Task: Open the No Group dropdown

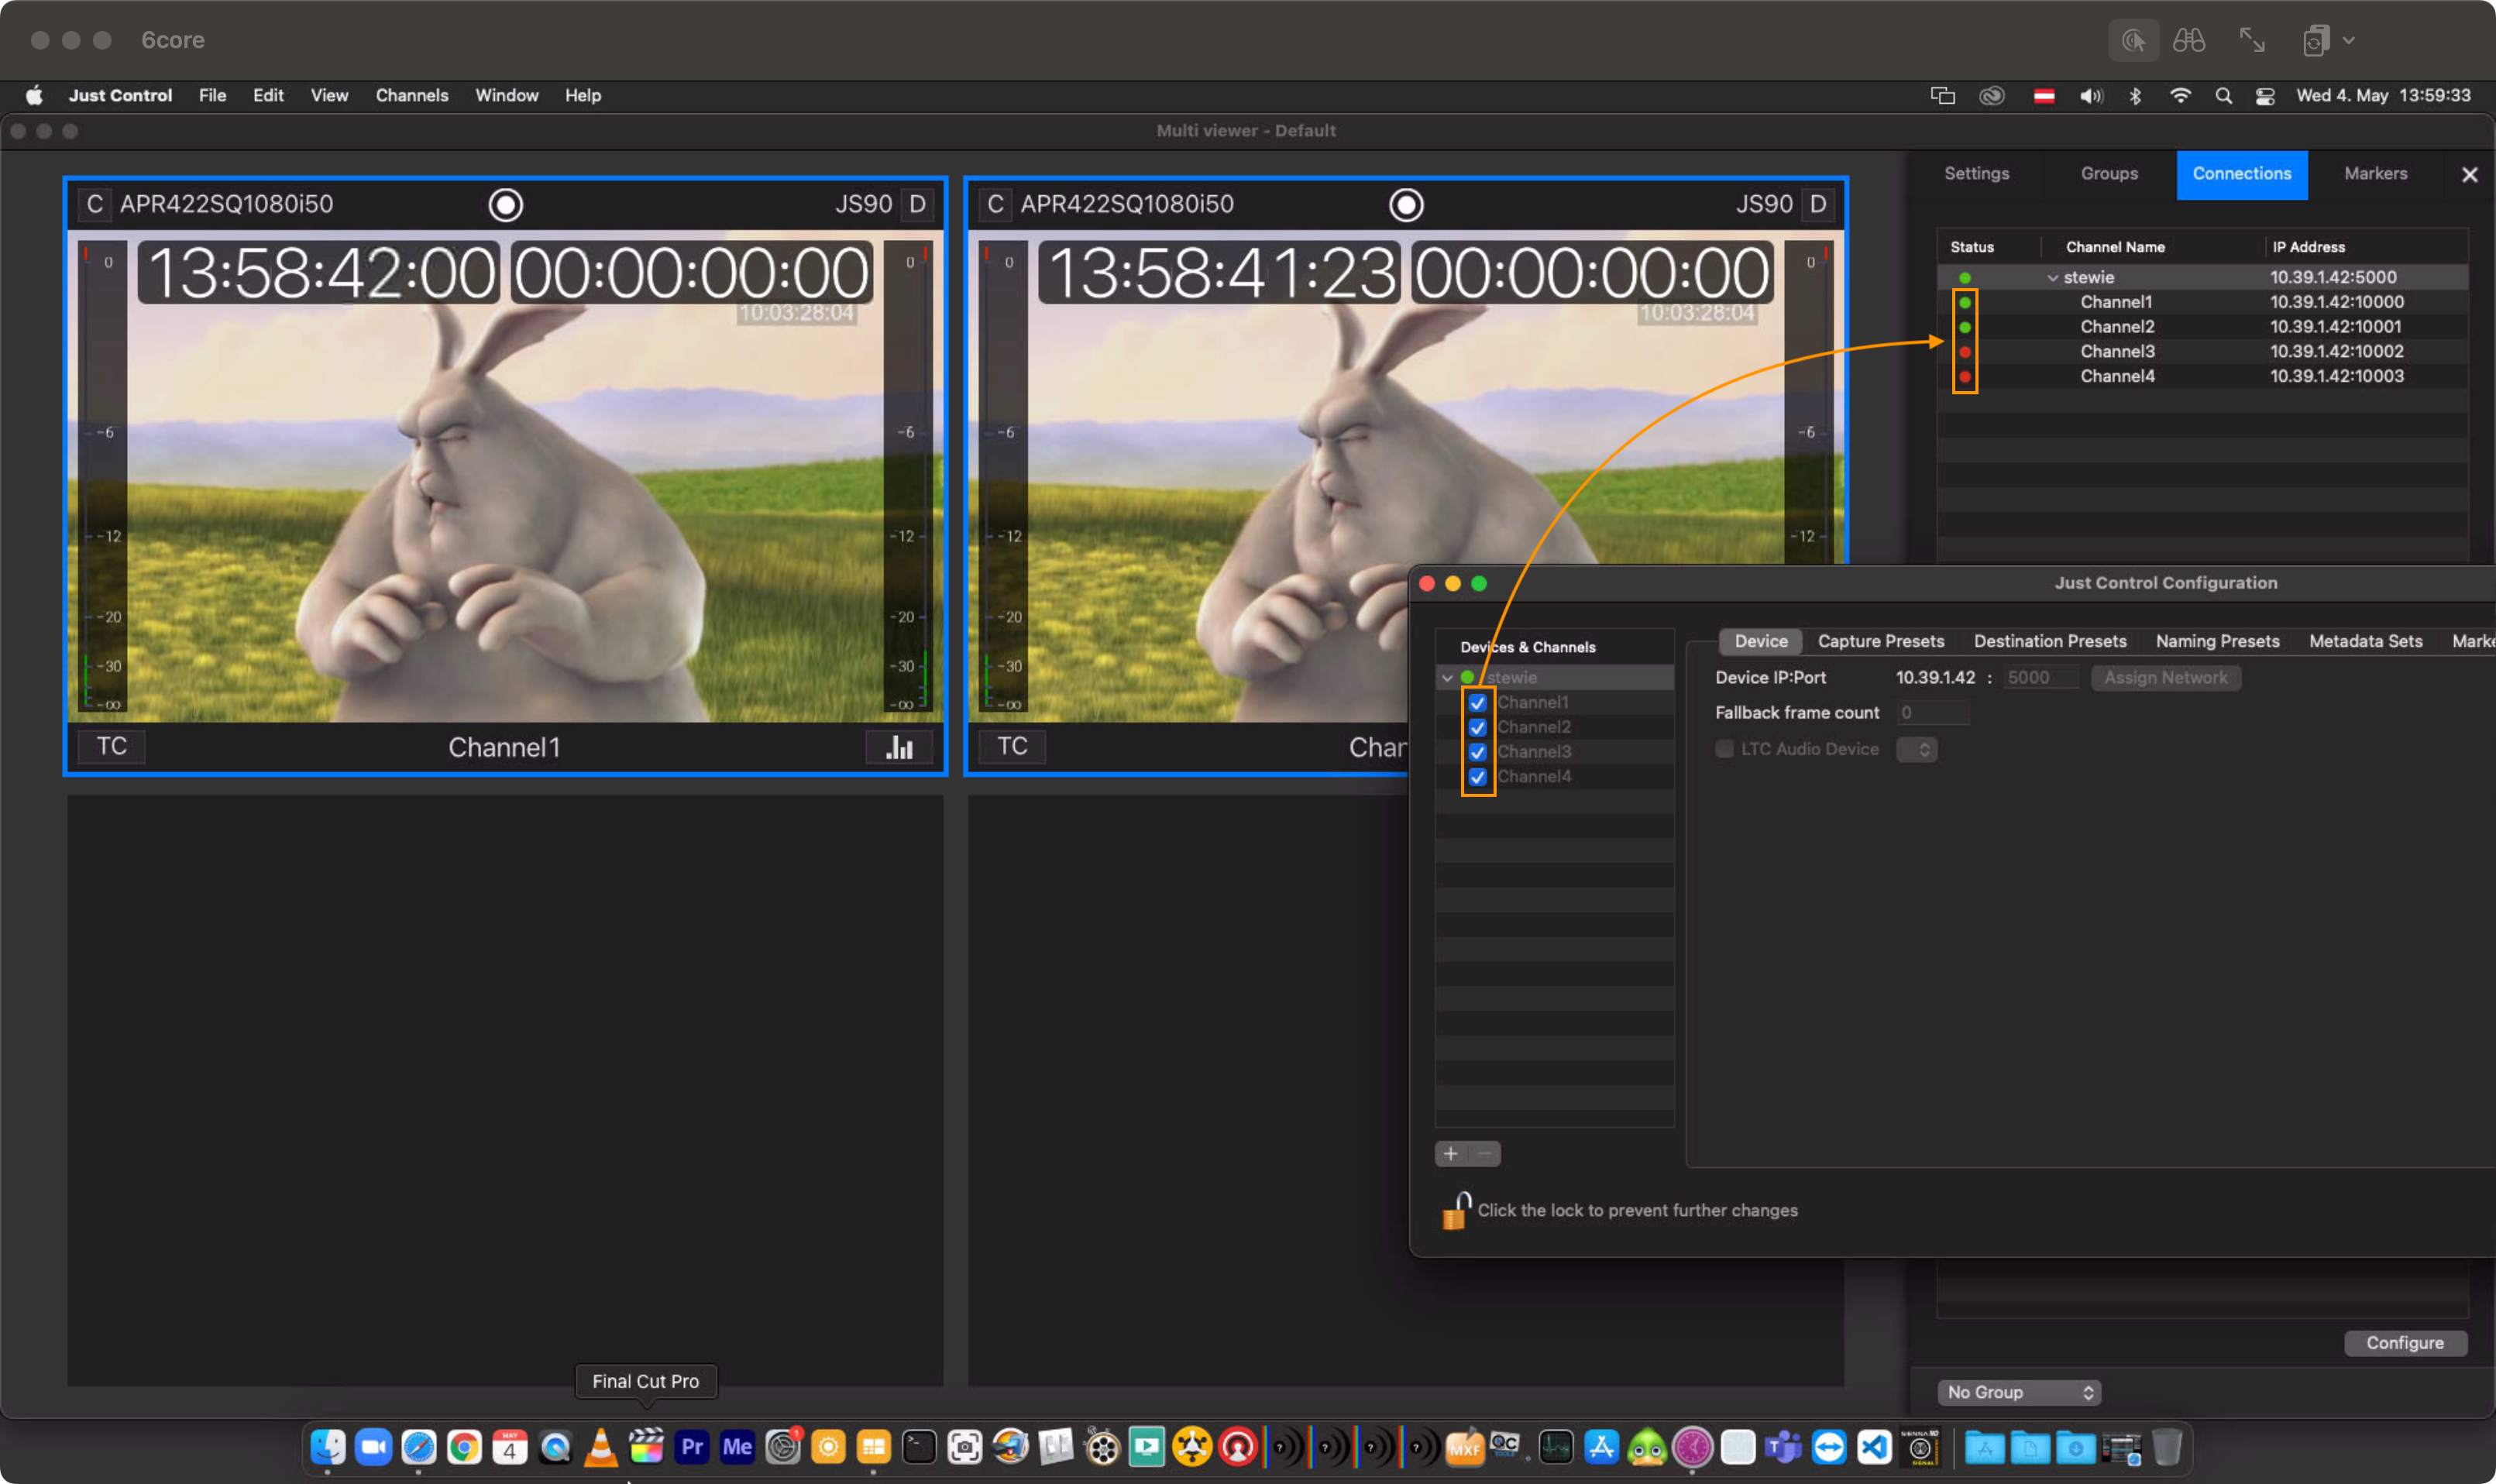Action: [2019, 1392]
